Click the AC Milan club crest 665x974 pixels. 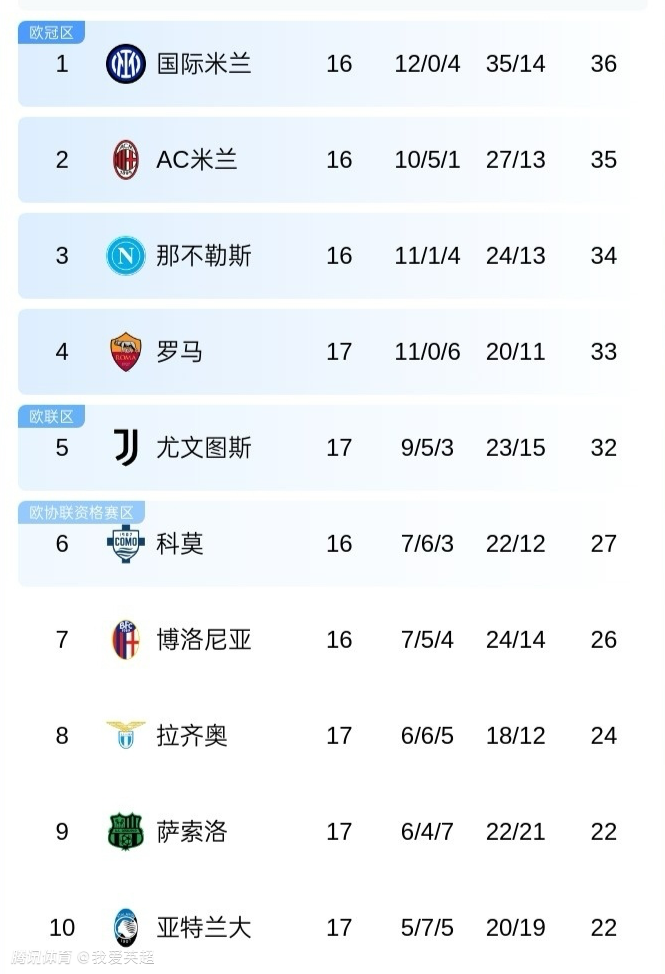126,160
